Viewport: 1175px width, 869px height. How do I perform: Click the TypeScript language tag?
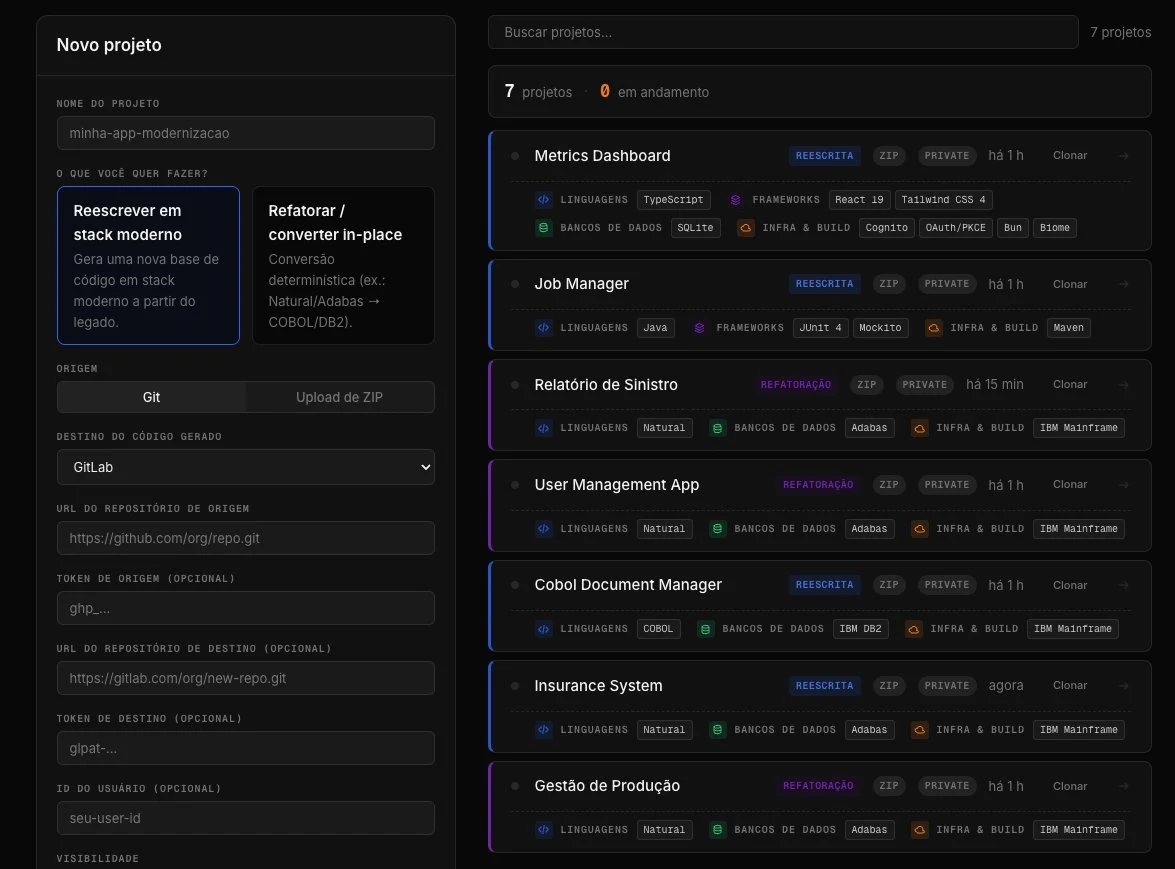pos(673,200)
